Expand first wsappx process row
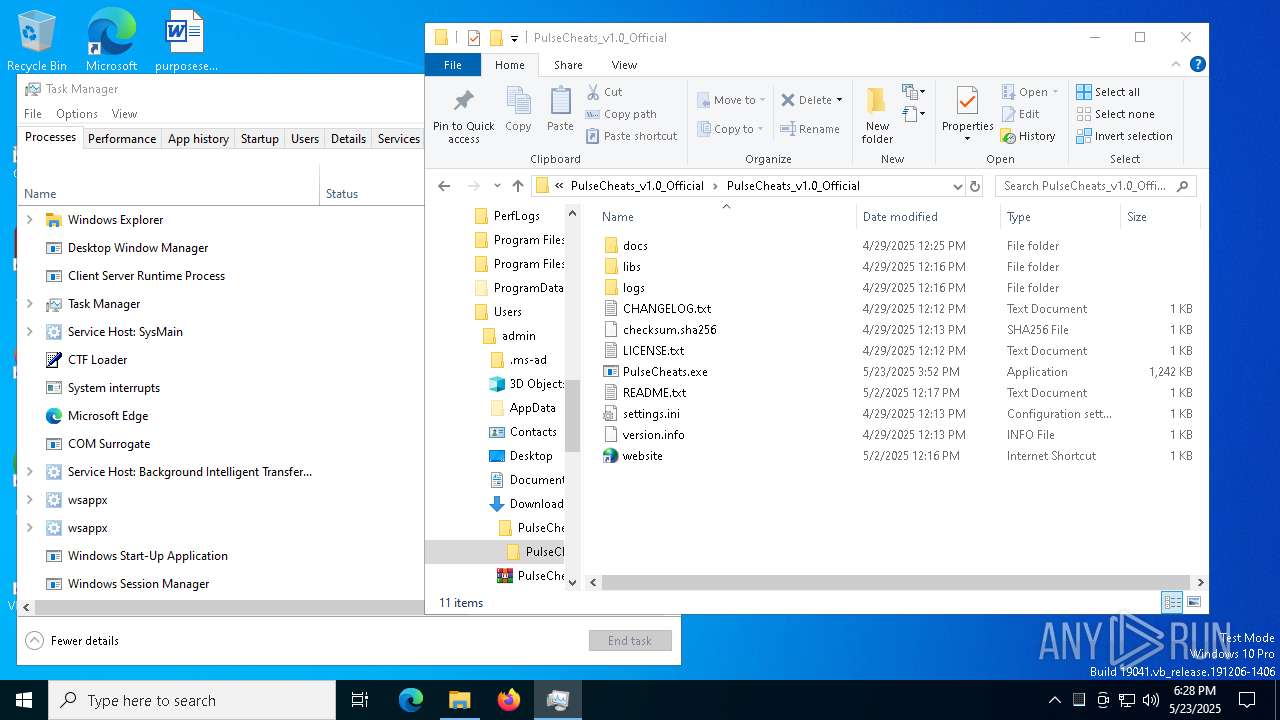This screenshot has width=1280, height=720. click(29, 500)
